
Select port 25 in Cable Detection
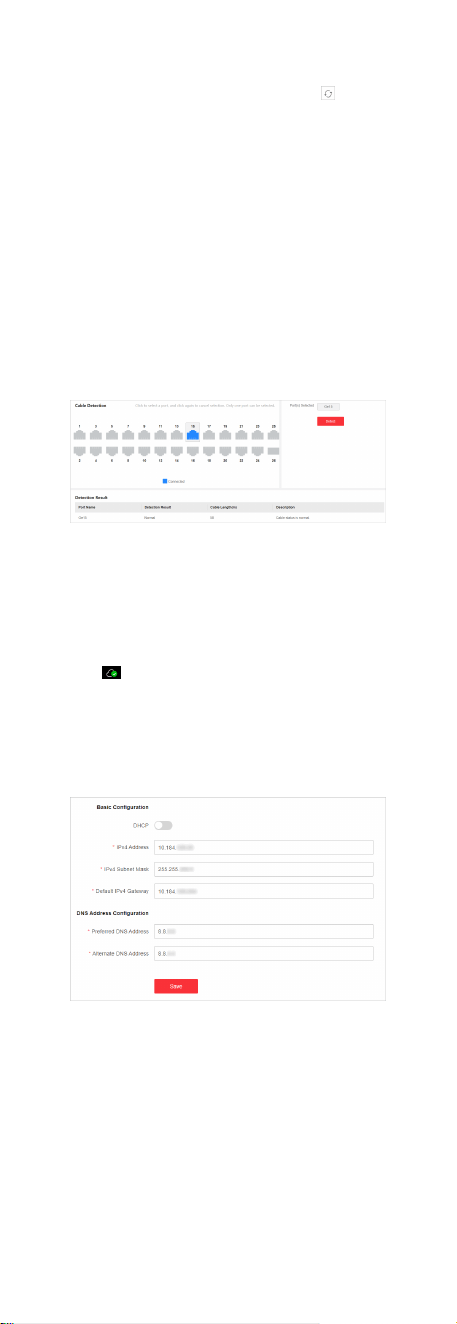273,435
